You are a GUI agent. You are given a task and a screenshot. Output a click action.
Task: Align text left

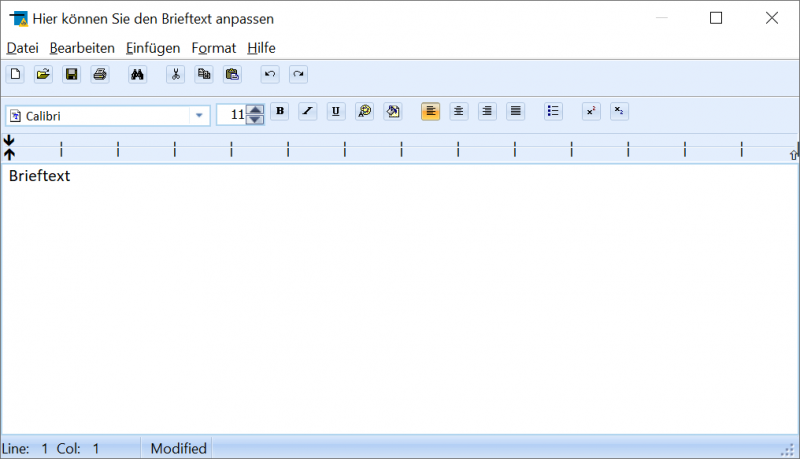tap(431, 111)
